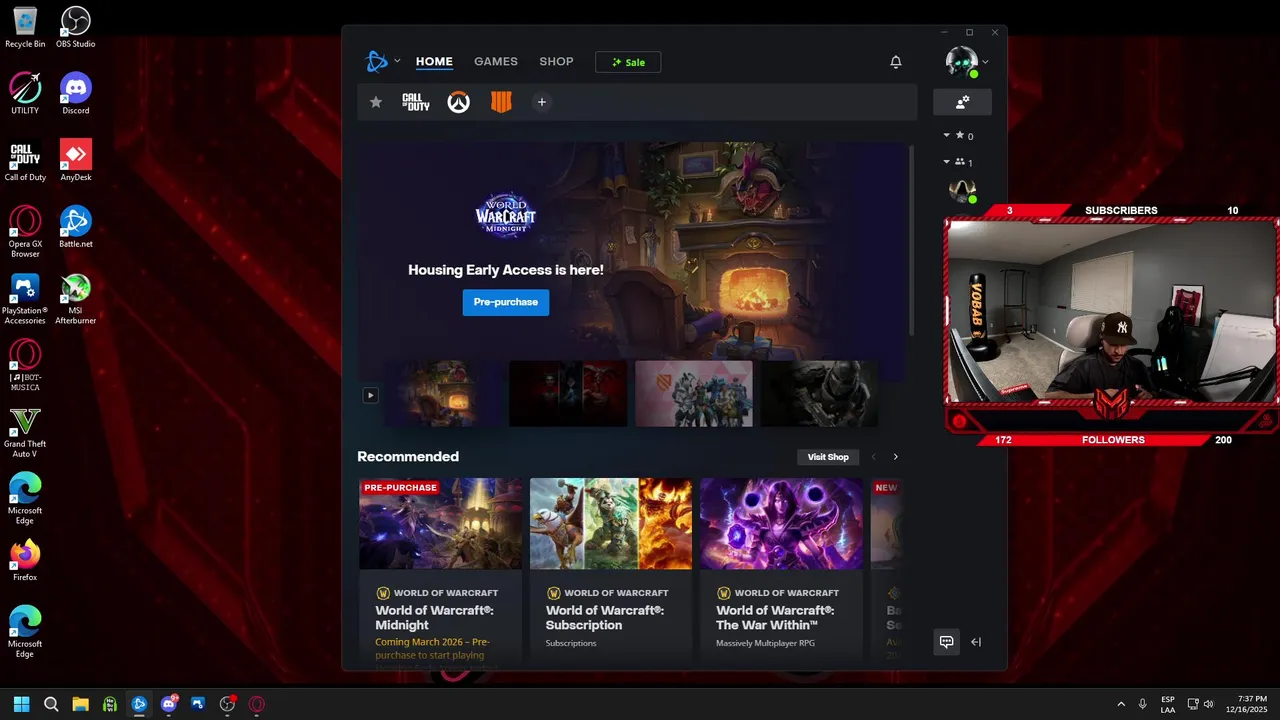This screenshot has width=1280, height=720.
Task: Open Grand Theft Auto V shortcut
Action: pyautogui.click(x=25, y=432)
